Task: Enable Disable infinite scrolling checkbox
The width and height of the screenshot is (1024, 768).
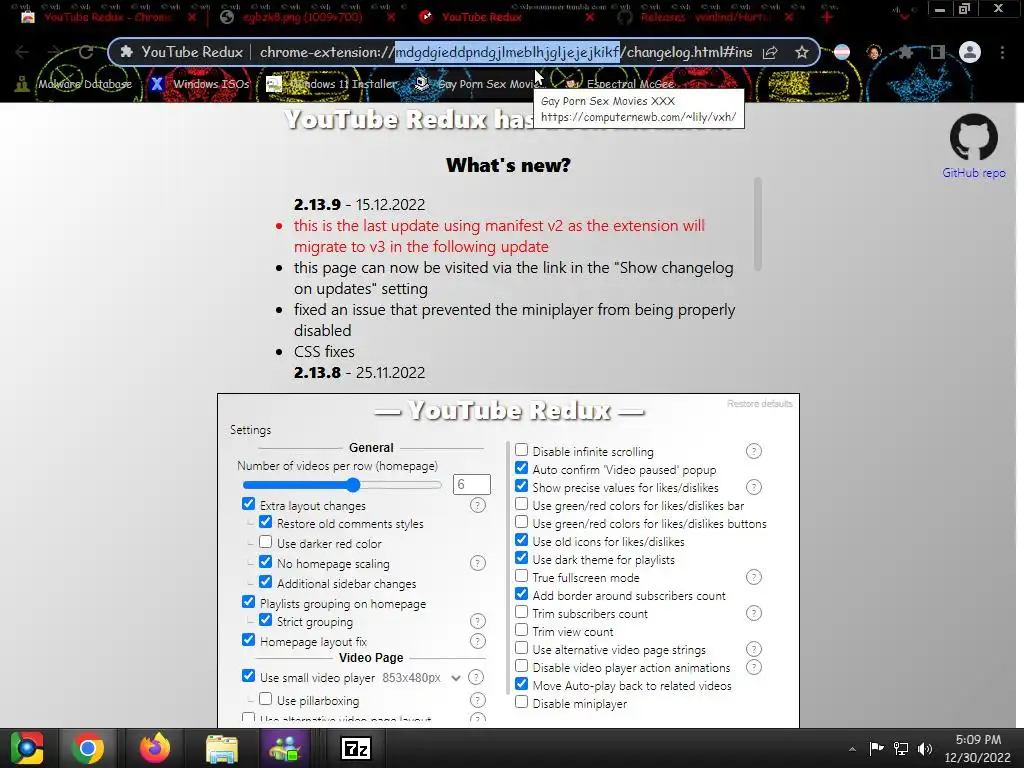Action: (521, 450)
